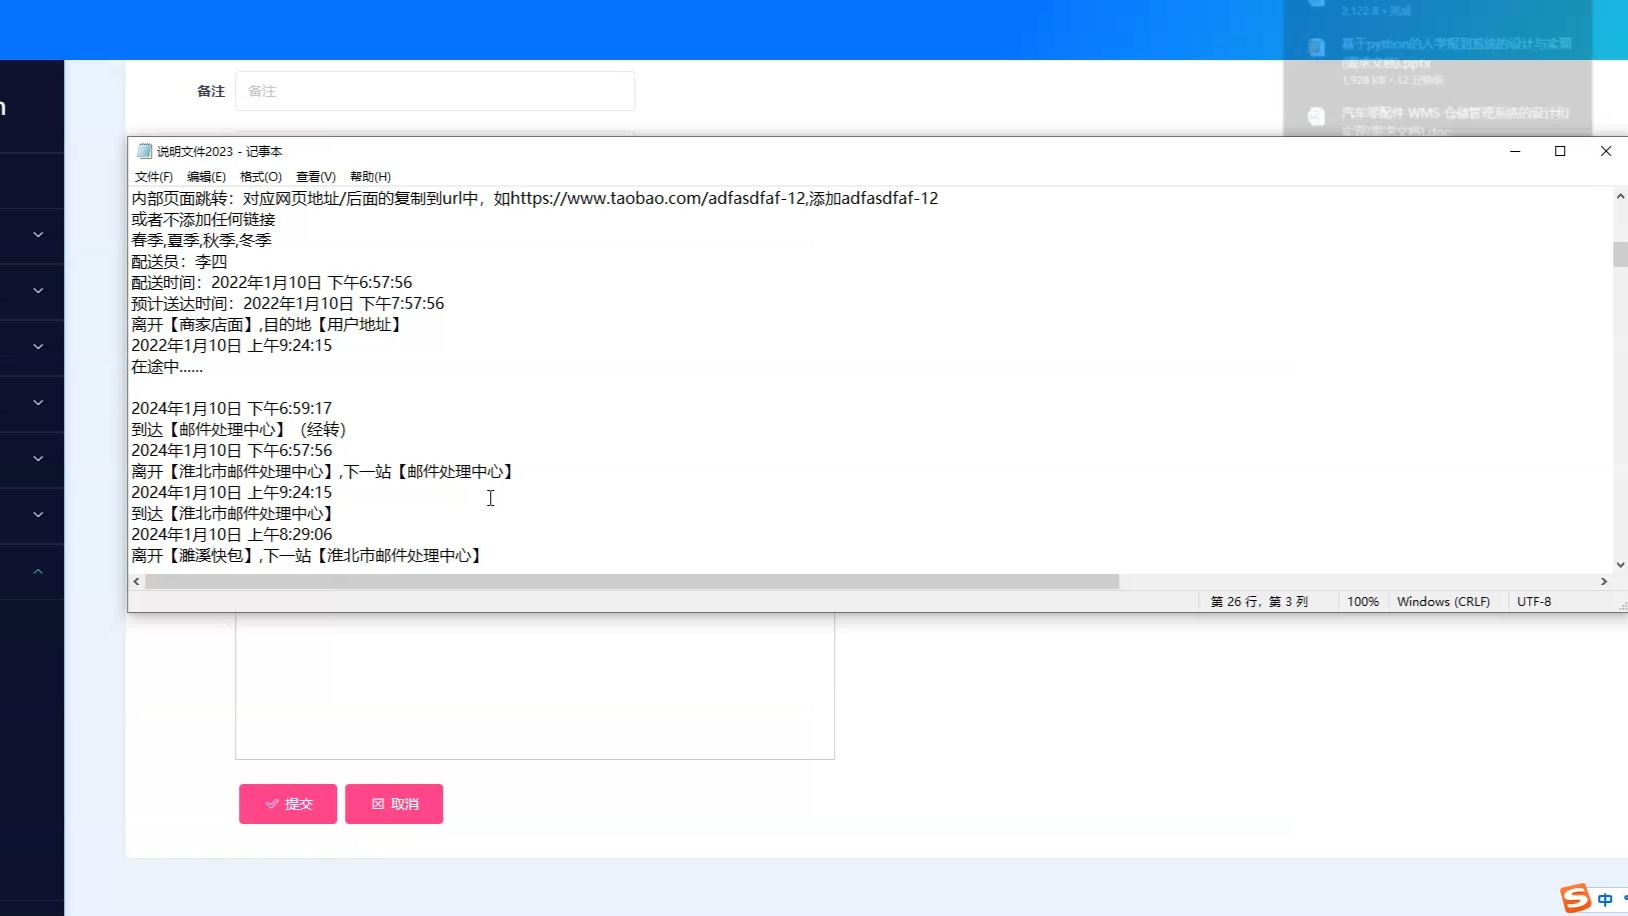Click the vertical scrollbar up arrow in Notepad
Image resolution: width=1628 pixels, height=916 pixels.
1620,197
